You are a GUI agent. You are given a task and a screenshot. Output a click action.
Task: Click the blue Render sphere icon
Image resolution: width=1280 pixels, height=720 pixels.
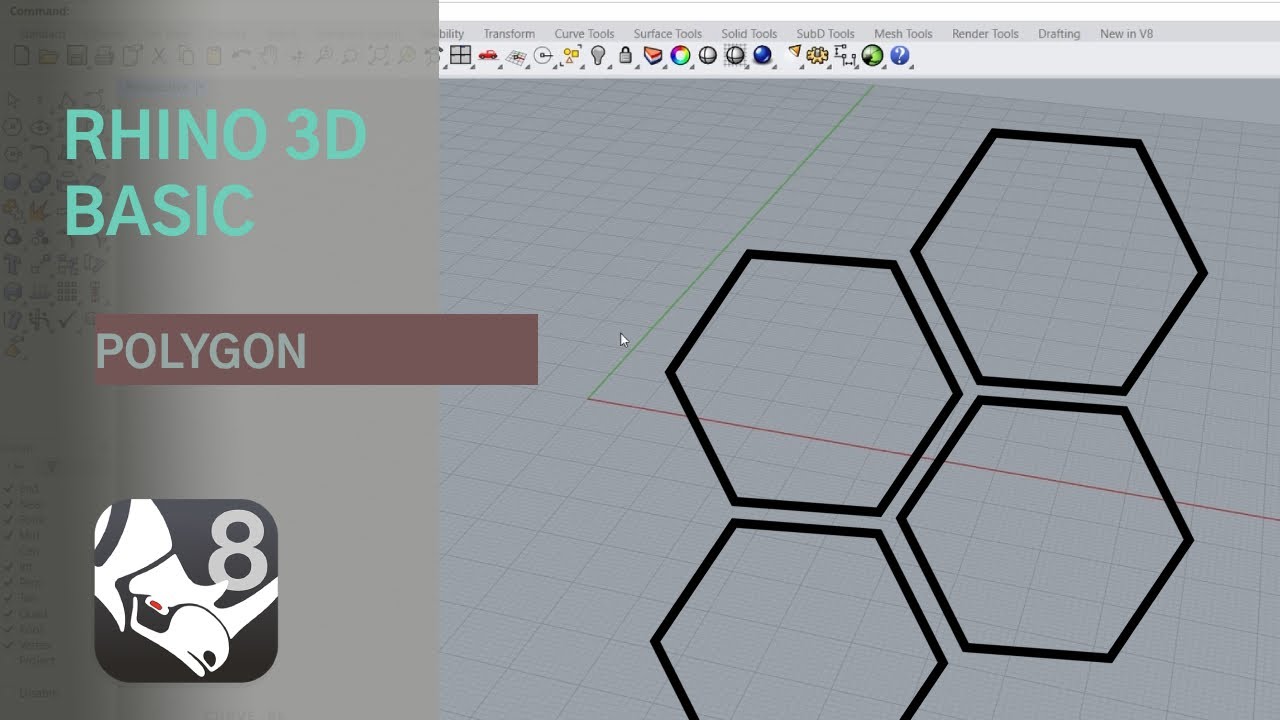(762, 56)
